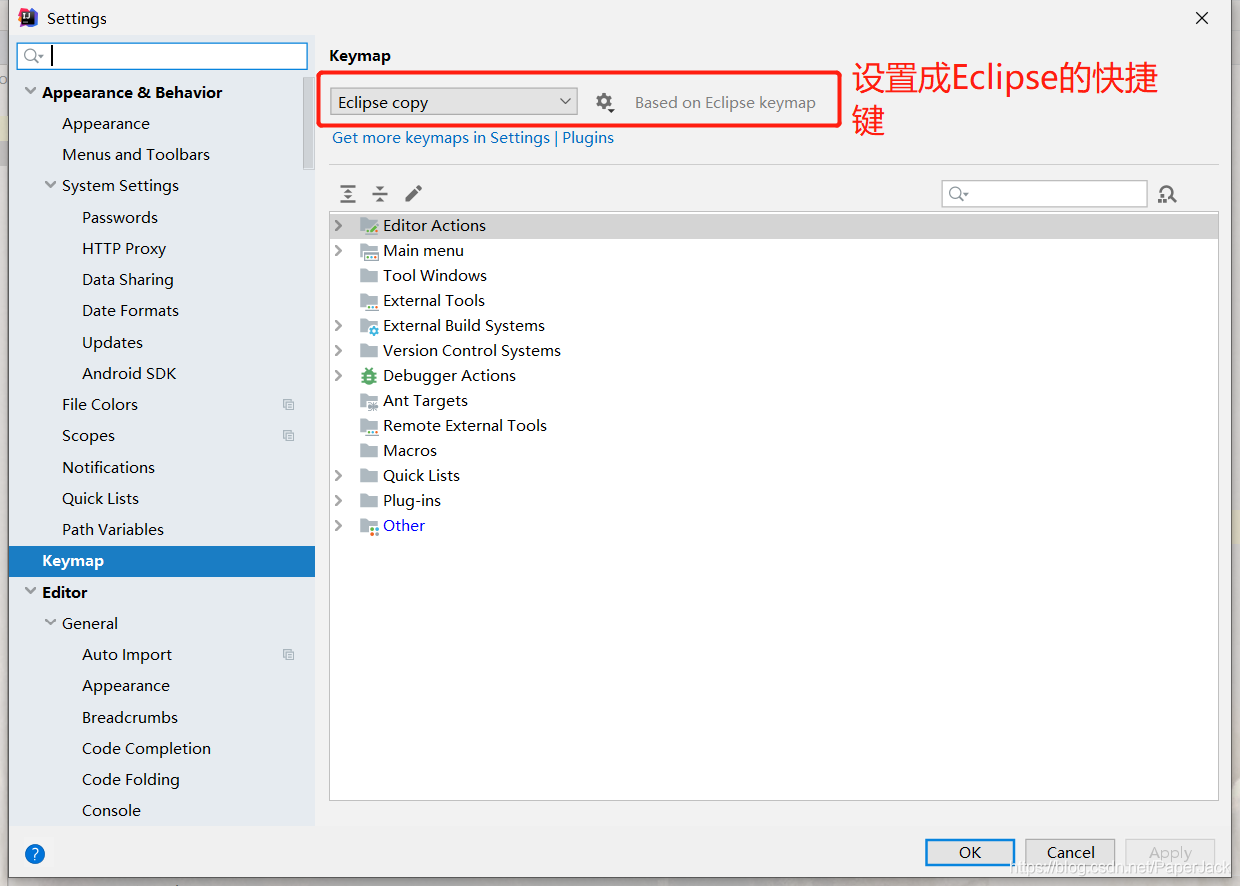Viewport: 1240px width, 886px height.
Task: Click the External Tools folder icon
Action: [x=369, y=301]
